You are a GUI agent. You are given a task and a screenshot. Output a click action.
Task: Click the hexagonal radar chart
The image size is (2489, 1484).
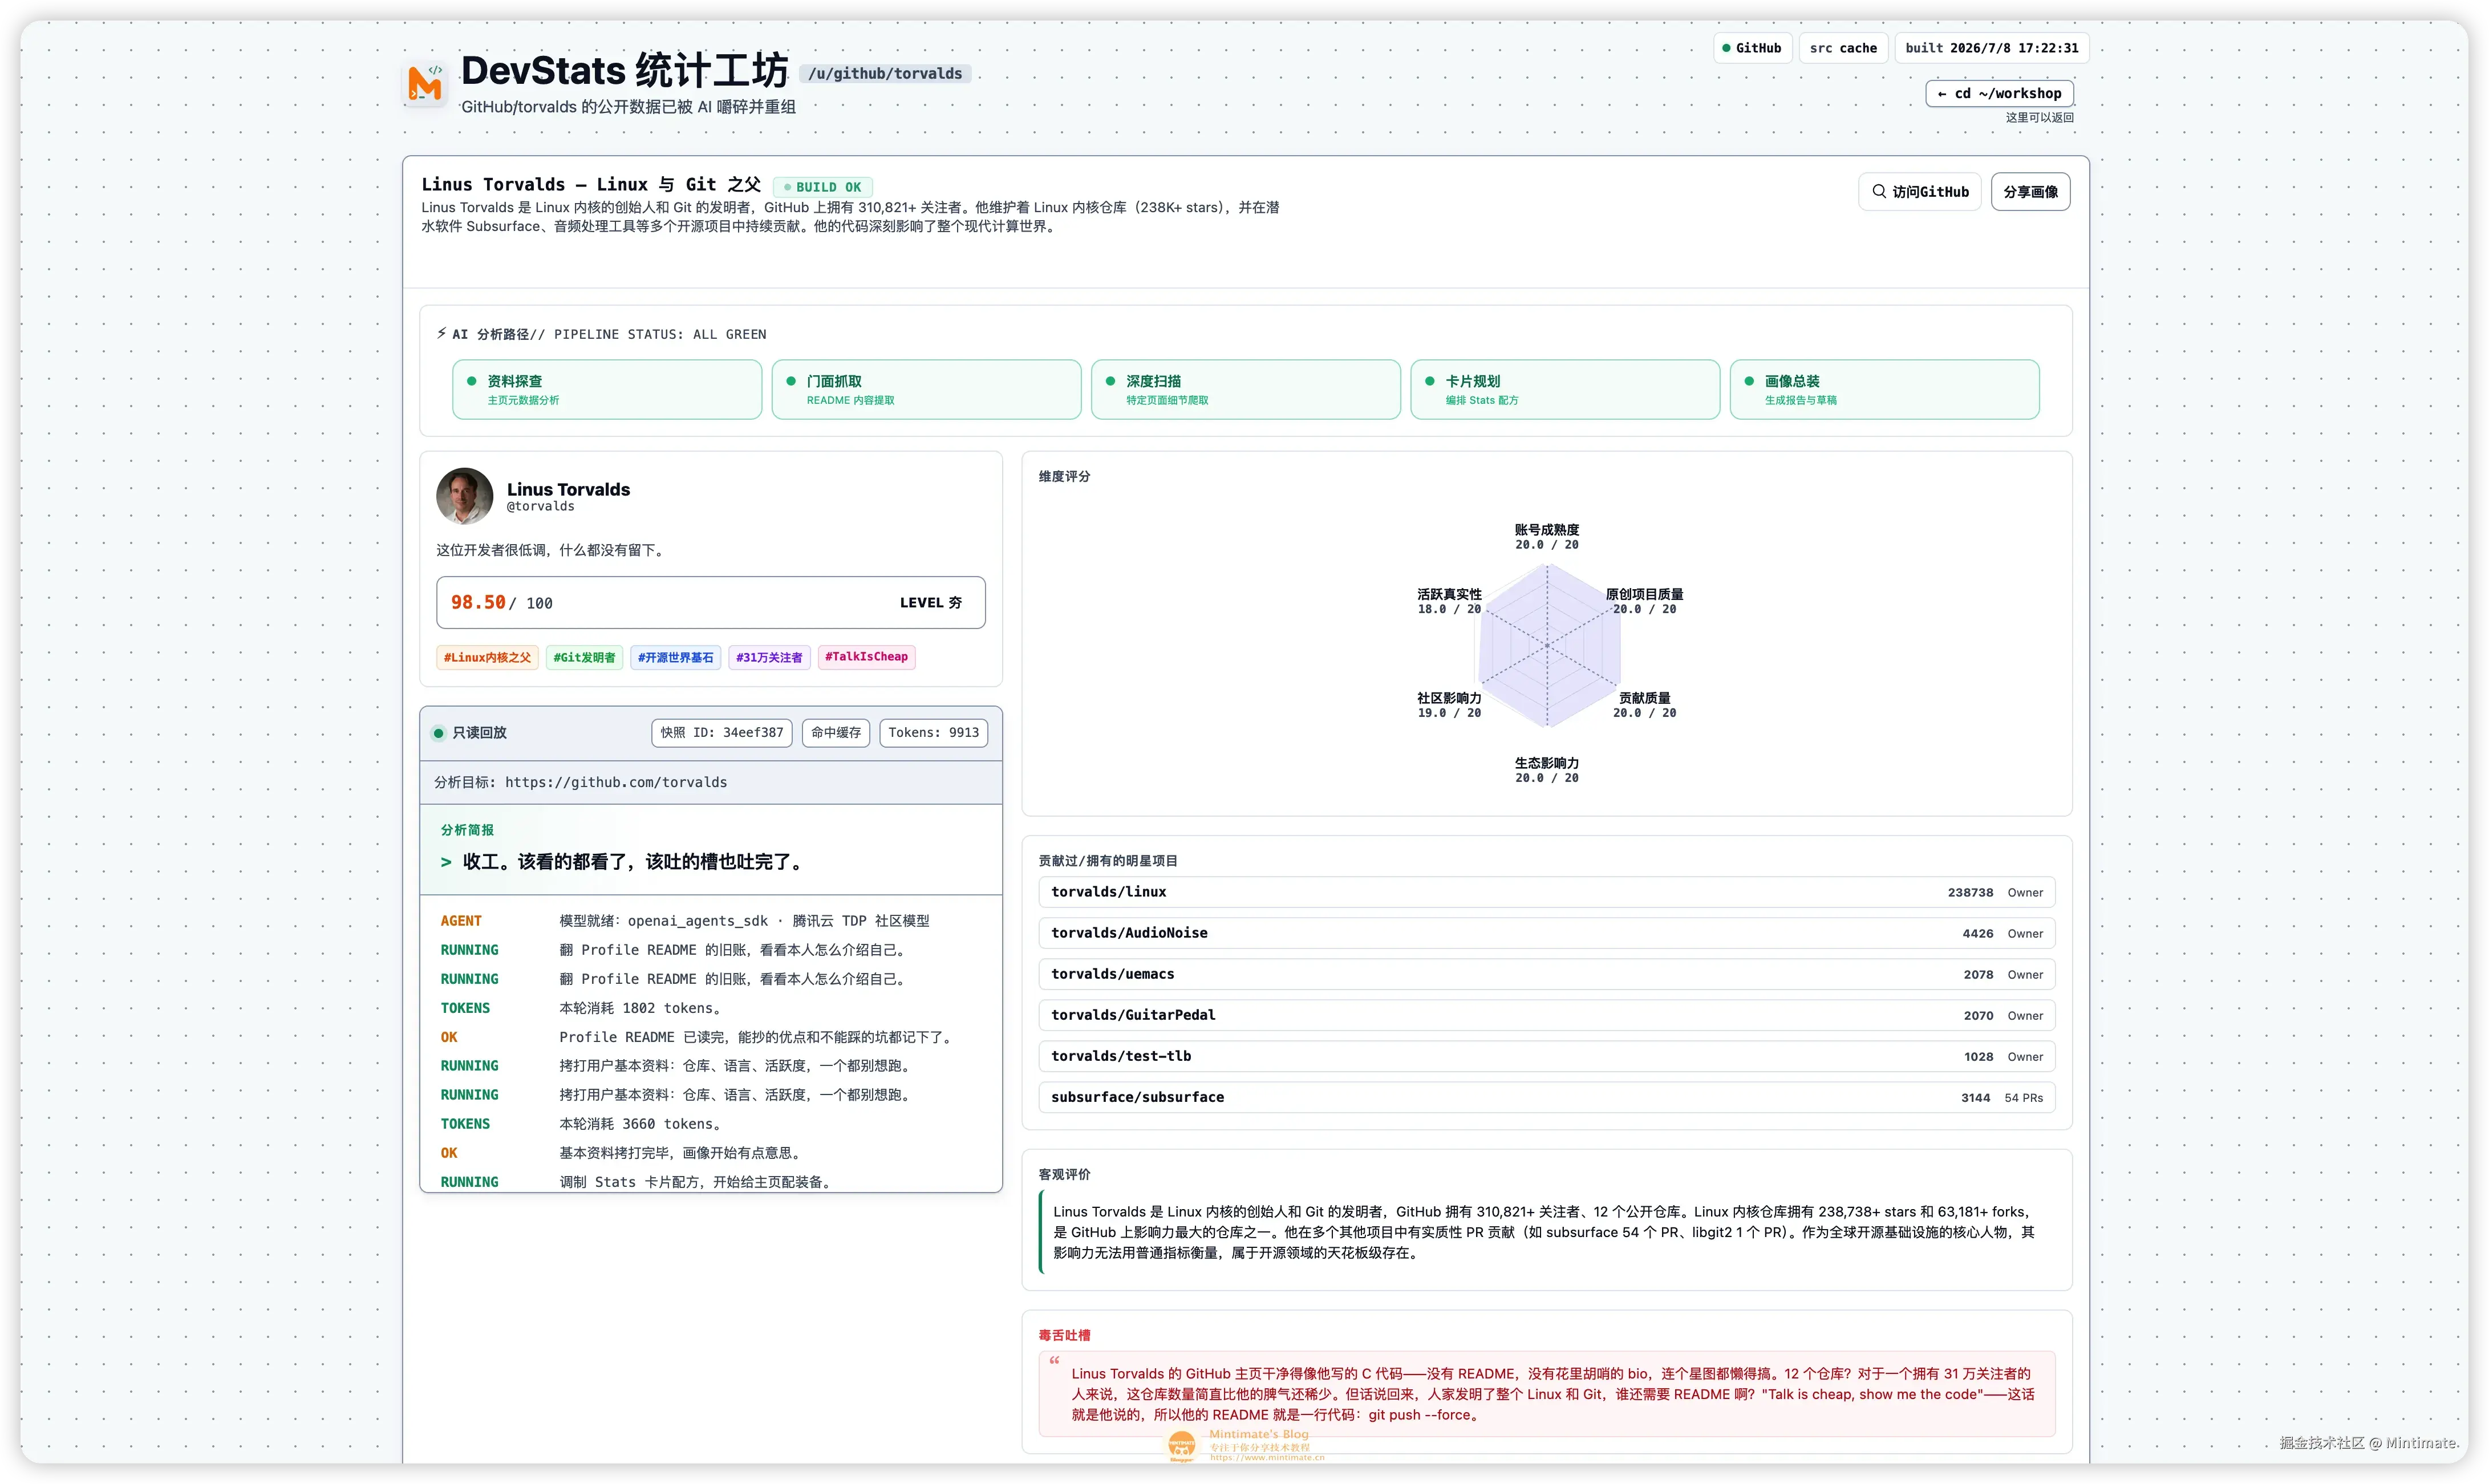(x=1547, y=646)
